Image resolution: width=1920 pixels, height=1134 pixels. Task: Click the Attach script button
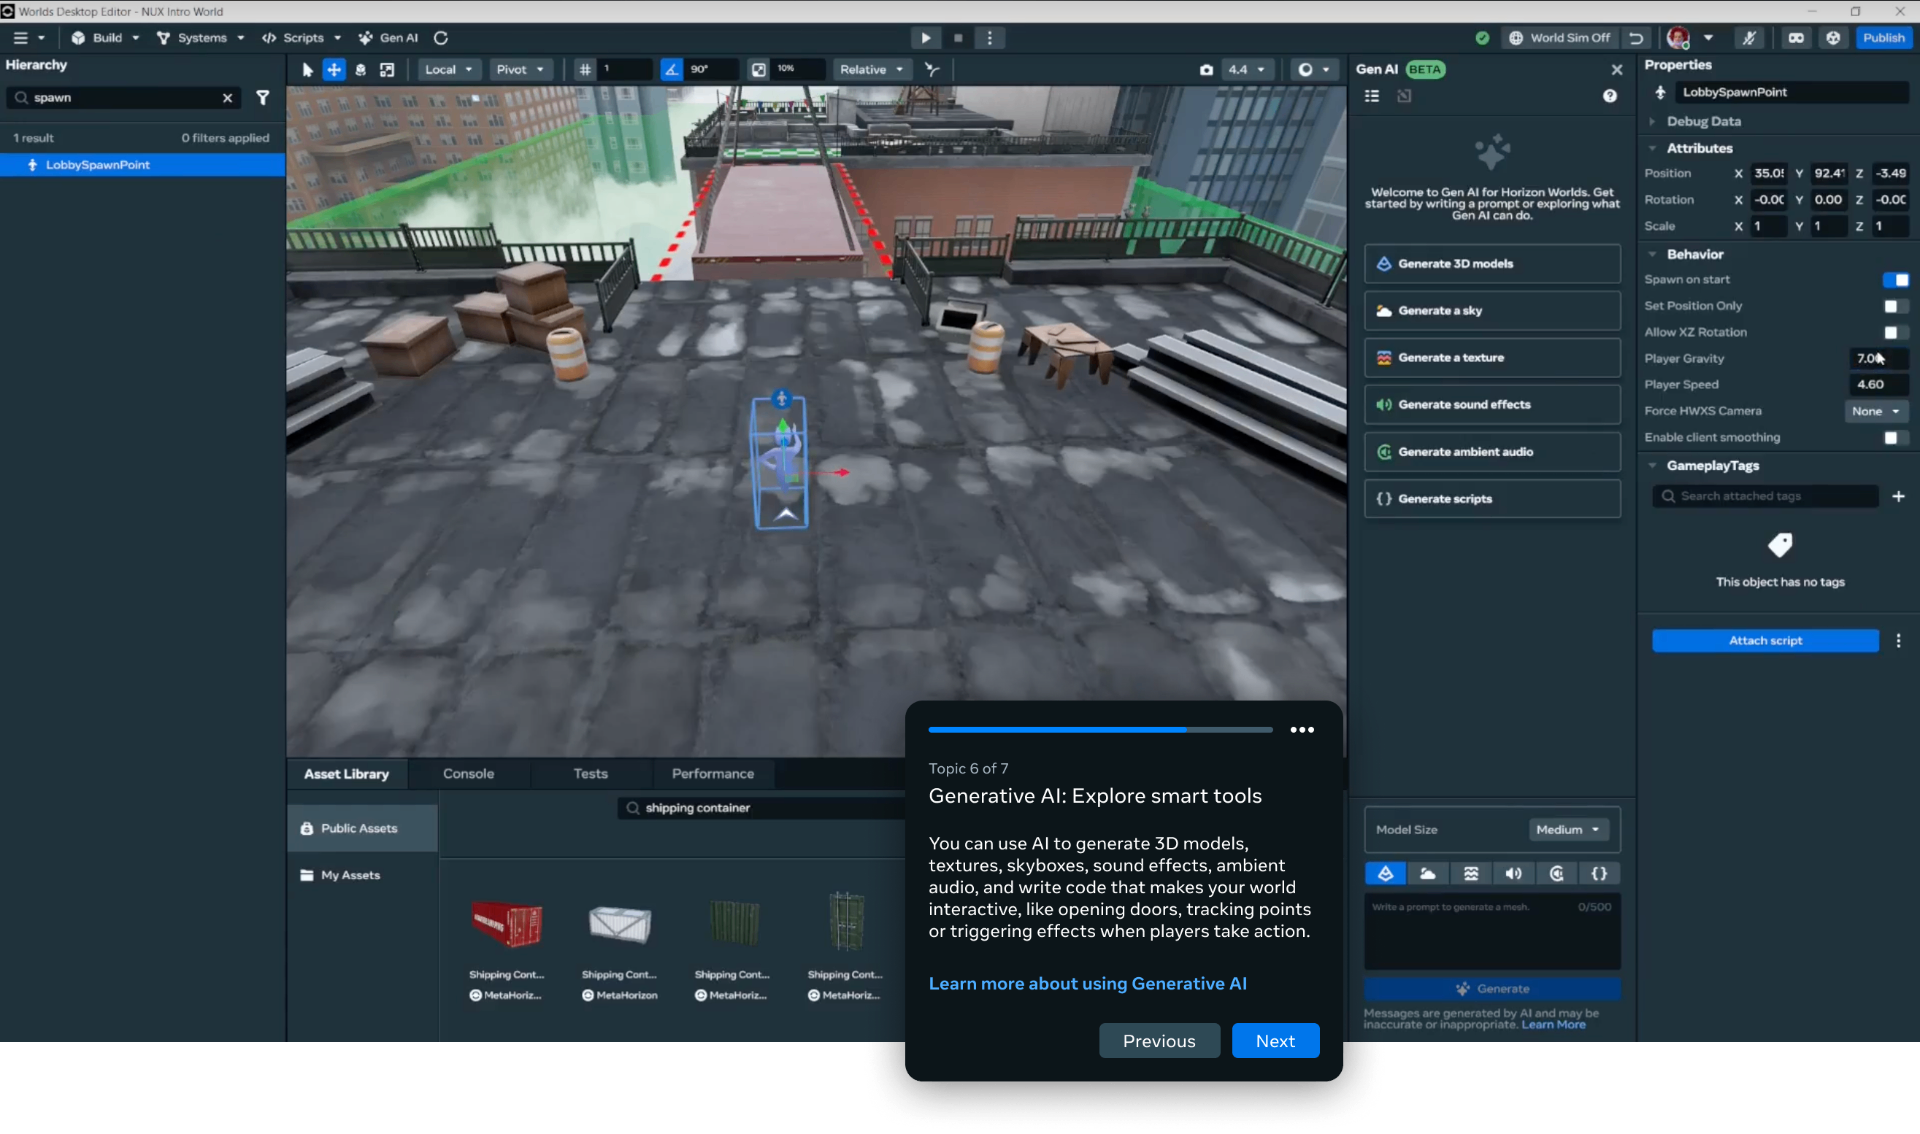(1765, 641)
